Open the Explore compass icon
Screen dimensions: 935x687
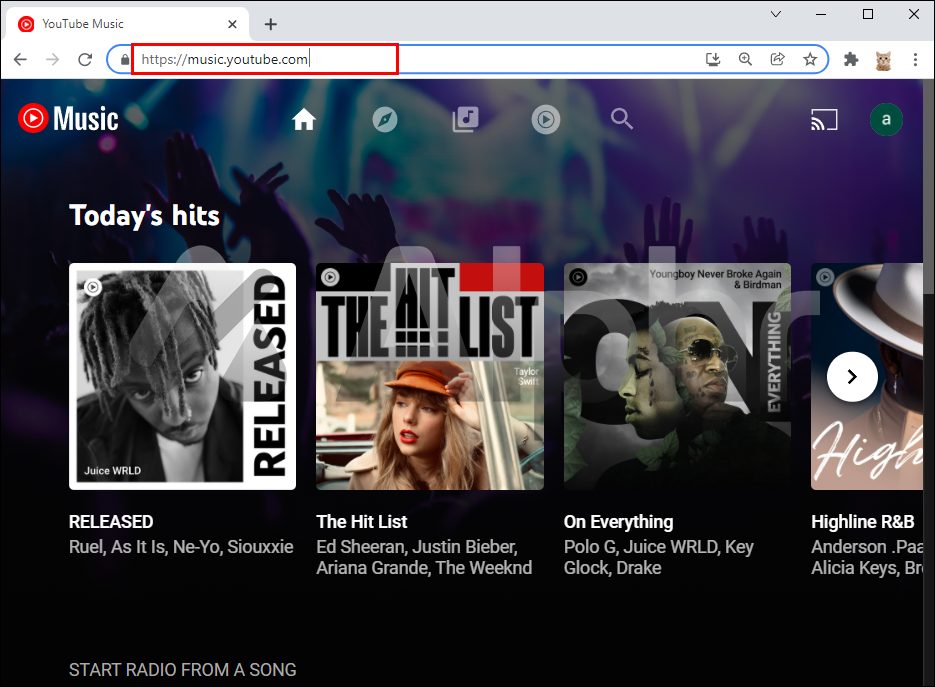click(385, 120)
